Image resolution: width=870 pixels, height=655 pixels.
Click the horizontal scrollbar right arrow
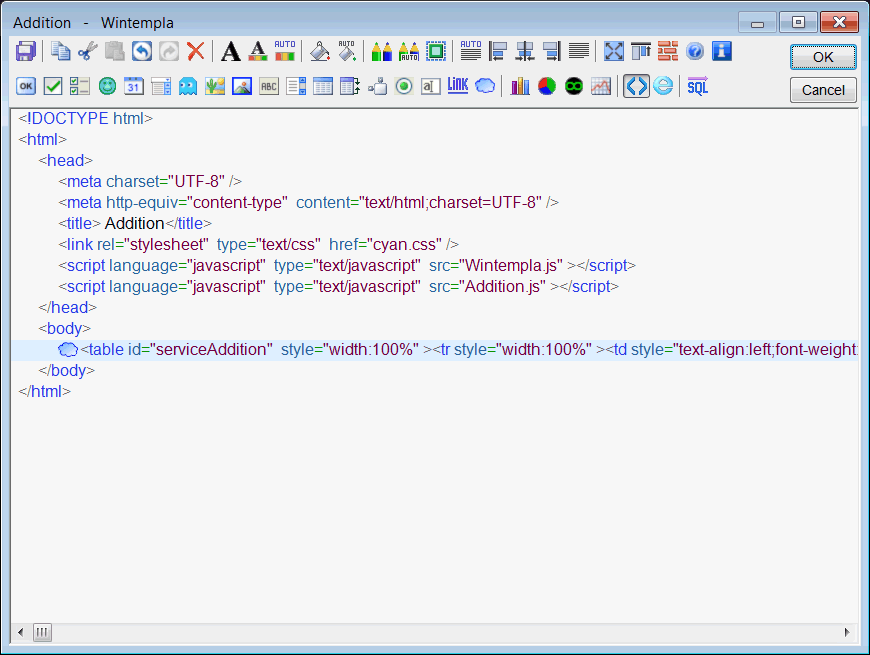coord(847,632)
